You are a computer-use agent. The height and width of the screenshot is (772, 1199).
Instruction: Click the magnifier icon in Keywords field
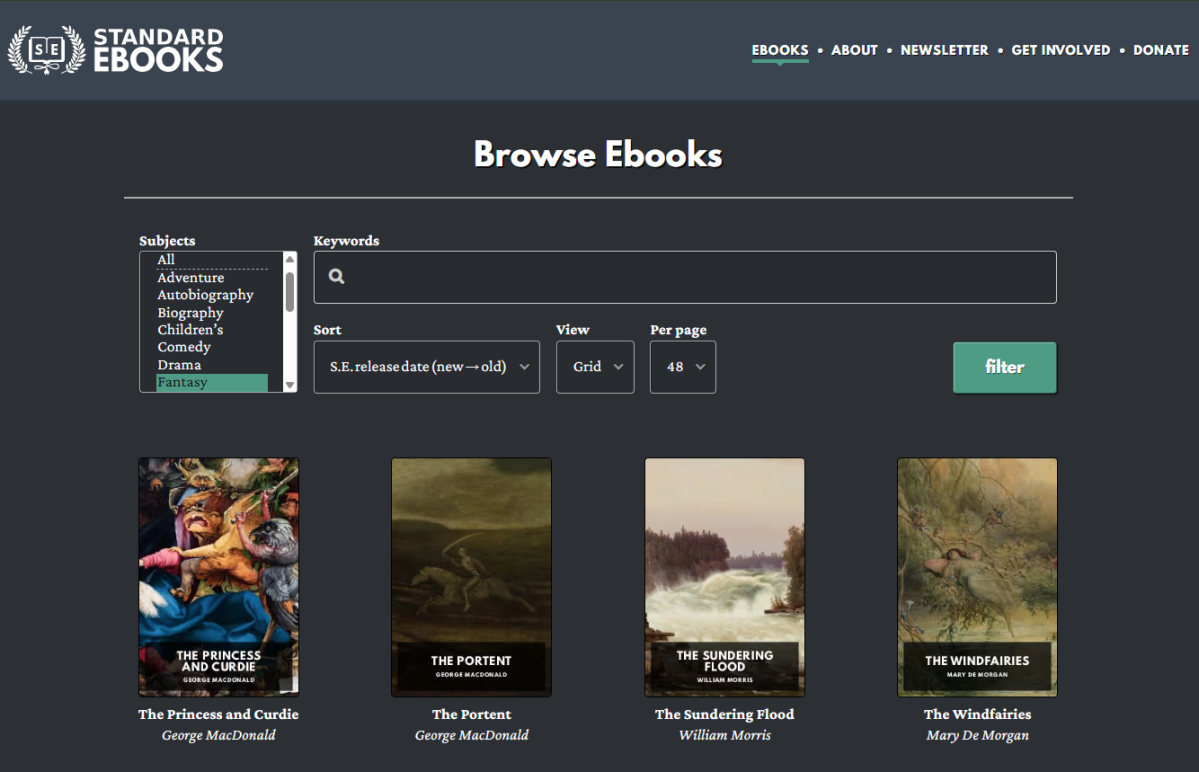click(x=336, y=277)
